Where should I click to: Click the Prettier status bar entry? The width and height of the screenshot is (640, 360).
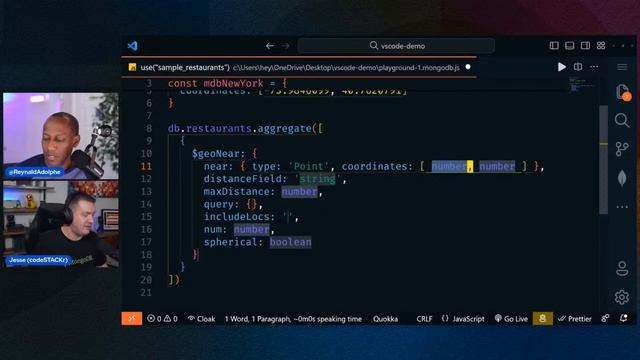pyautogui.click(x=575, y=319)
